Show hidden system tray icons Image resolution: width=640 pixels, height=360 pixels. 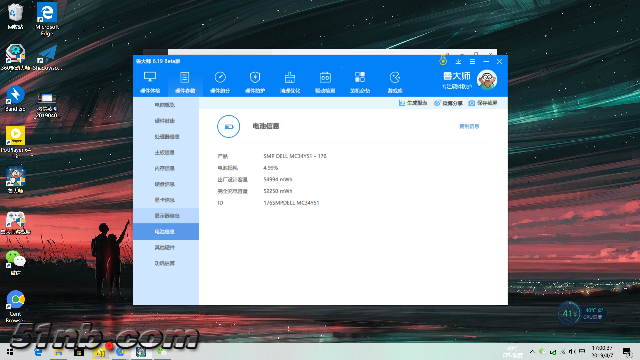[532, 351]
